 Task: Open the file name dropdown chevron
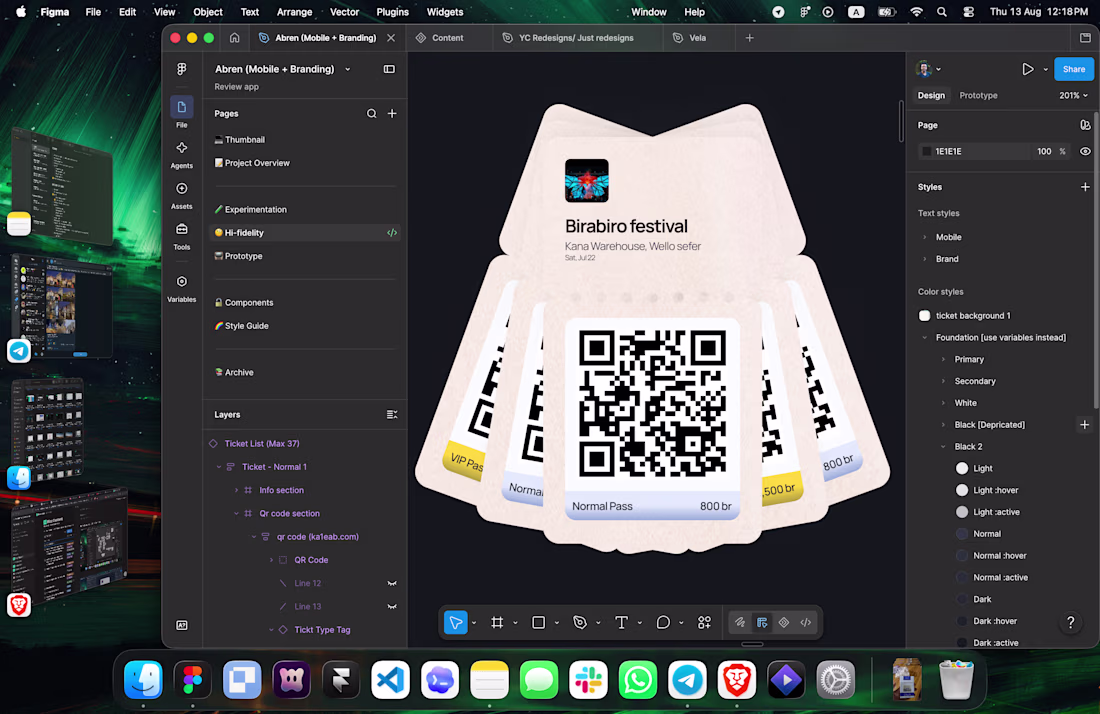(x=348, y=69)
